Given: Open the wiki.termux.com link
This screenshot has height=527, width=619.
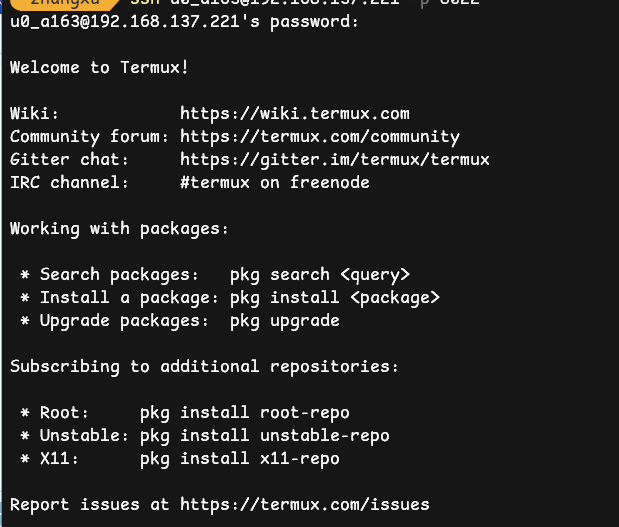Looking at the screenshot, I should [x=295, y=114].
